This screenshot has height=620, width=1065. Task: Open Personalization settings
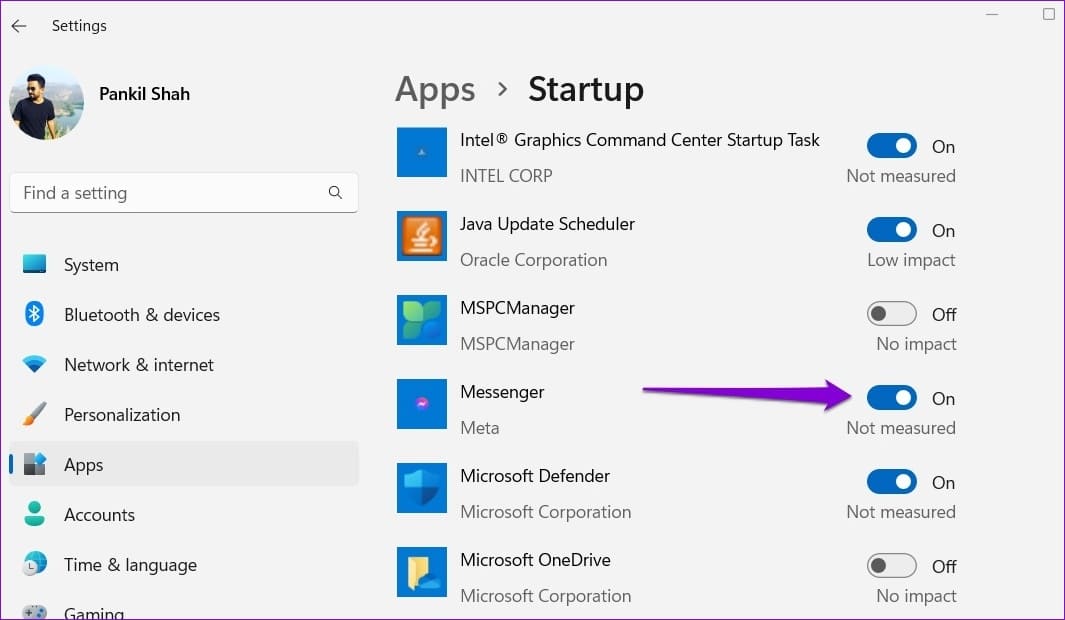pos(122,415)
